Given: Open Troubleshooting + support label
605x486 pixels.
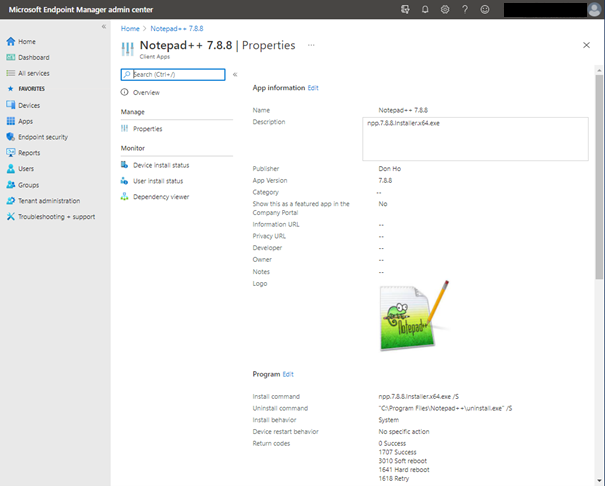Looking at the screenshot, I should [57, 217].
